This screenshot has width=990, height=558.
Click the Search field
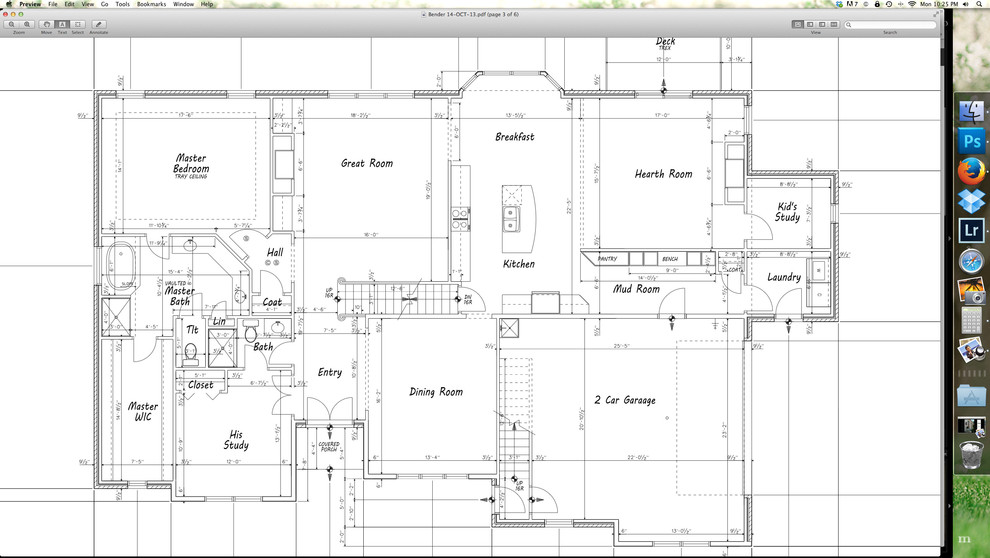(x=890, y=24)
